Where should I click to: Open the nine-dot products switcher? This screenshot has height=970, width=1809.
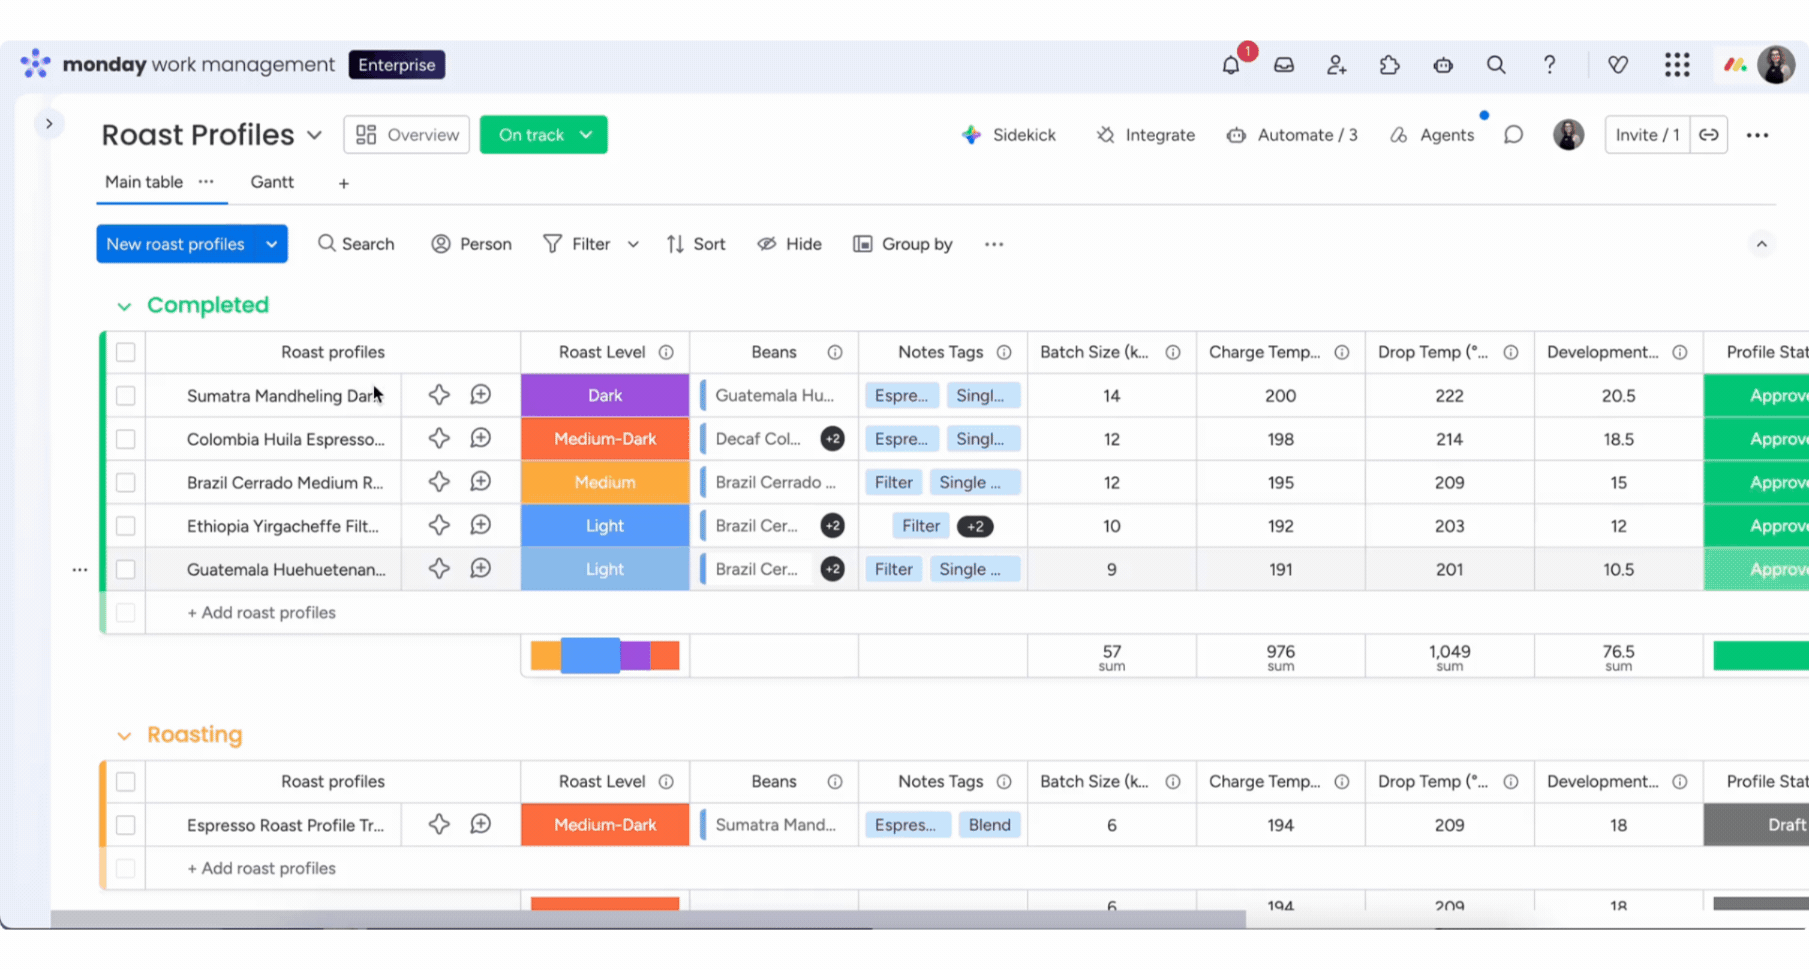pyautogui.click(x=1677, y=65)
